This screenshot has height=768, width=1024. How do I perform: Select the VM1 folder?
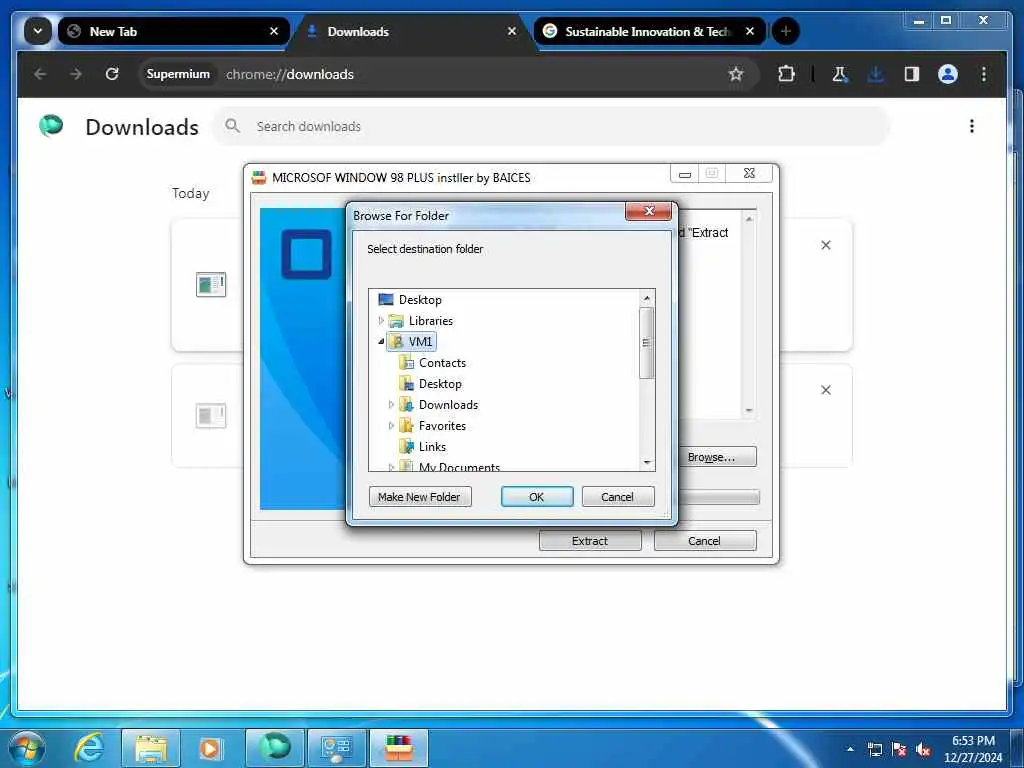411,342
